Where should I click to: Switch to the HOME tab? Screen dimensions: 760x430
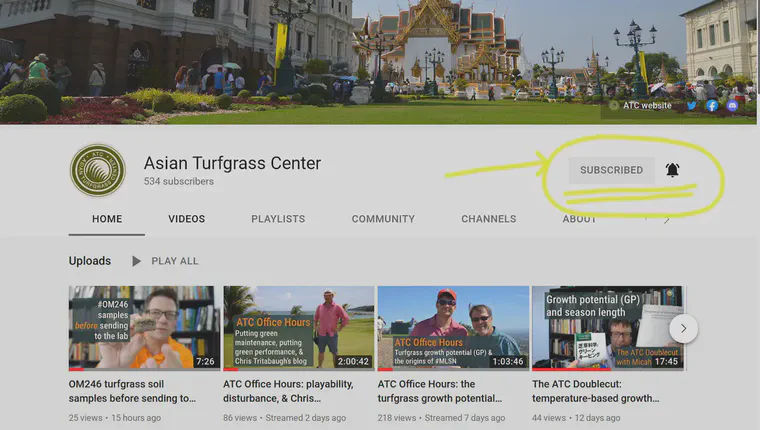pos(107,219)
